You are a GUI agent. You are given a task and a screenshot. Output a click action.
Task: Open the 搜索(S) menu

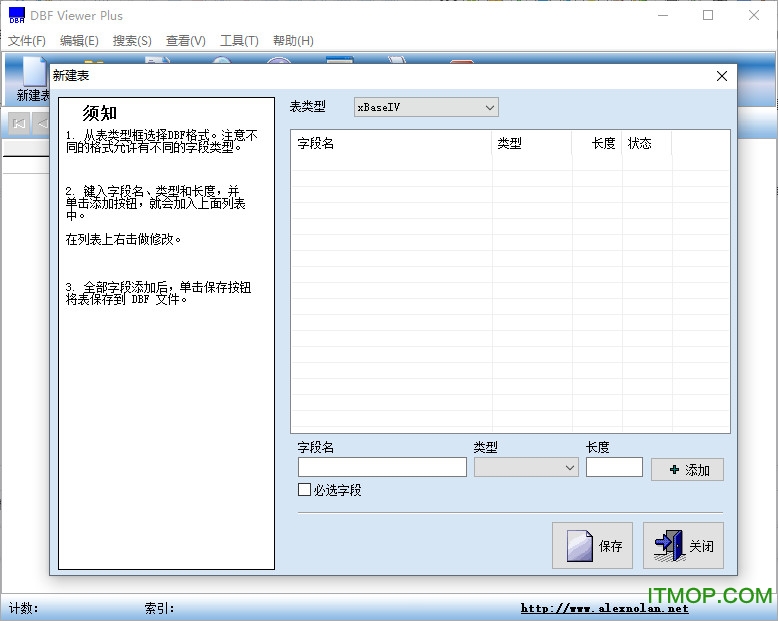tap(132, 41)
